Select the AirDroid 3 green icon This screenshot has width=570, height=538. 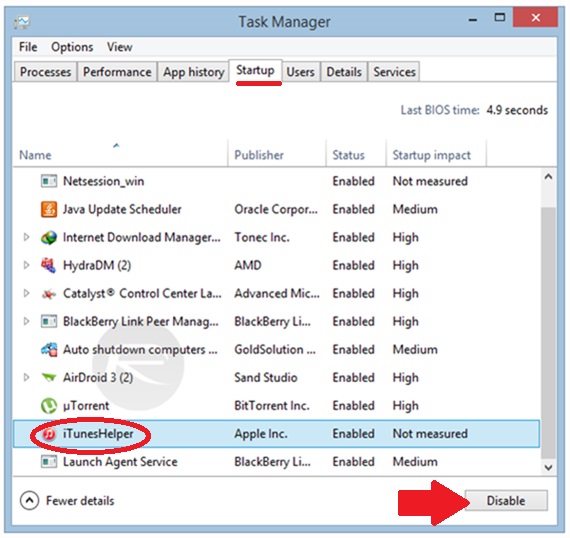click(x=49, y=378)
